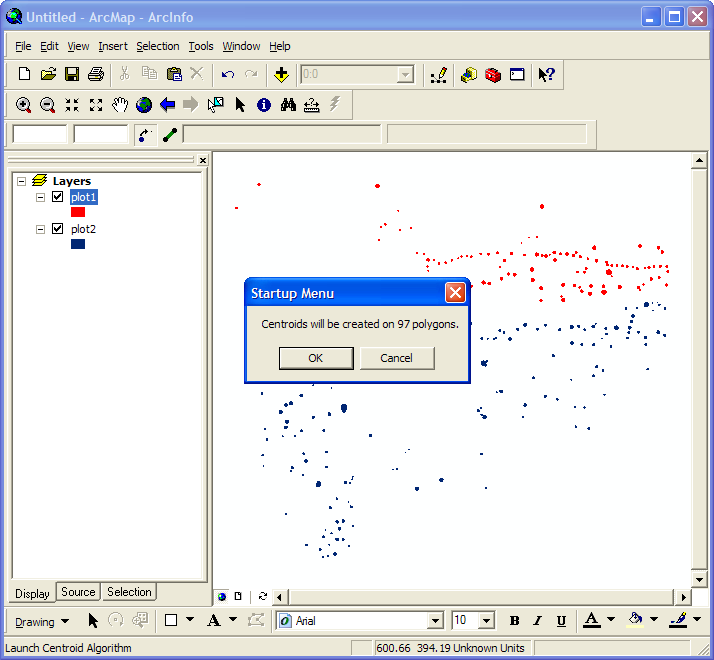Collapse the Layers data frame tree

[x=21, y=181]
